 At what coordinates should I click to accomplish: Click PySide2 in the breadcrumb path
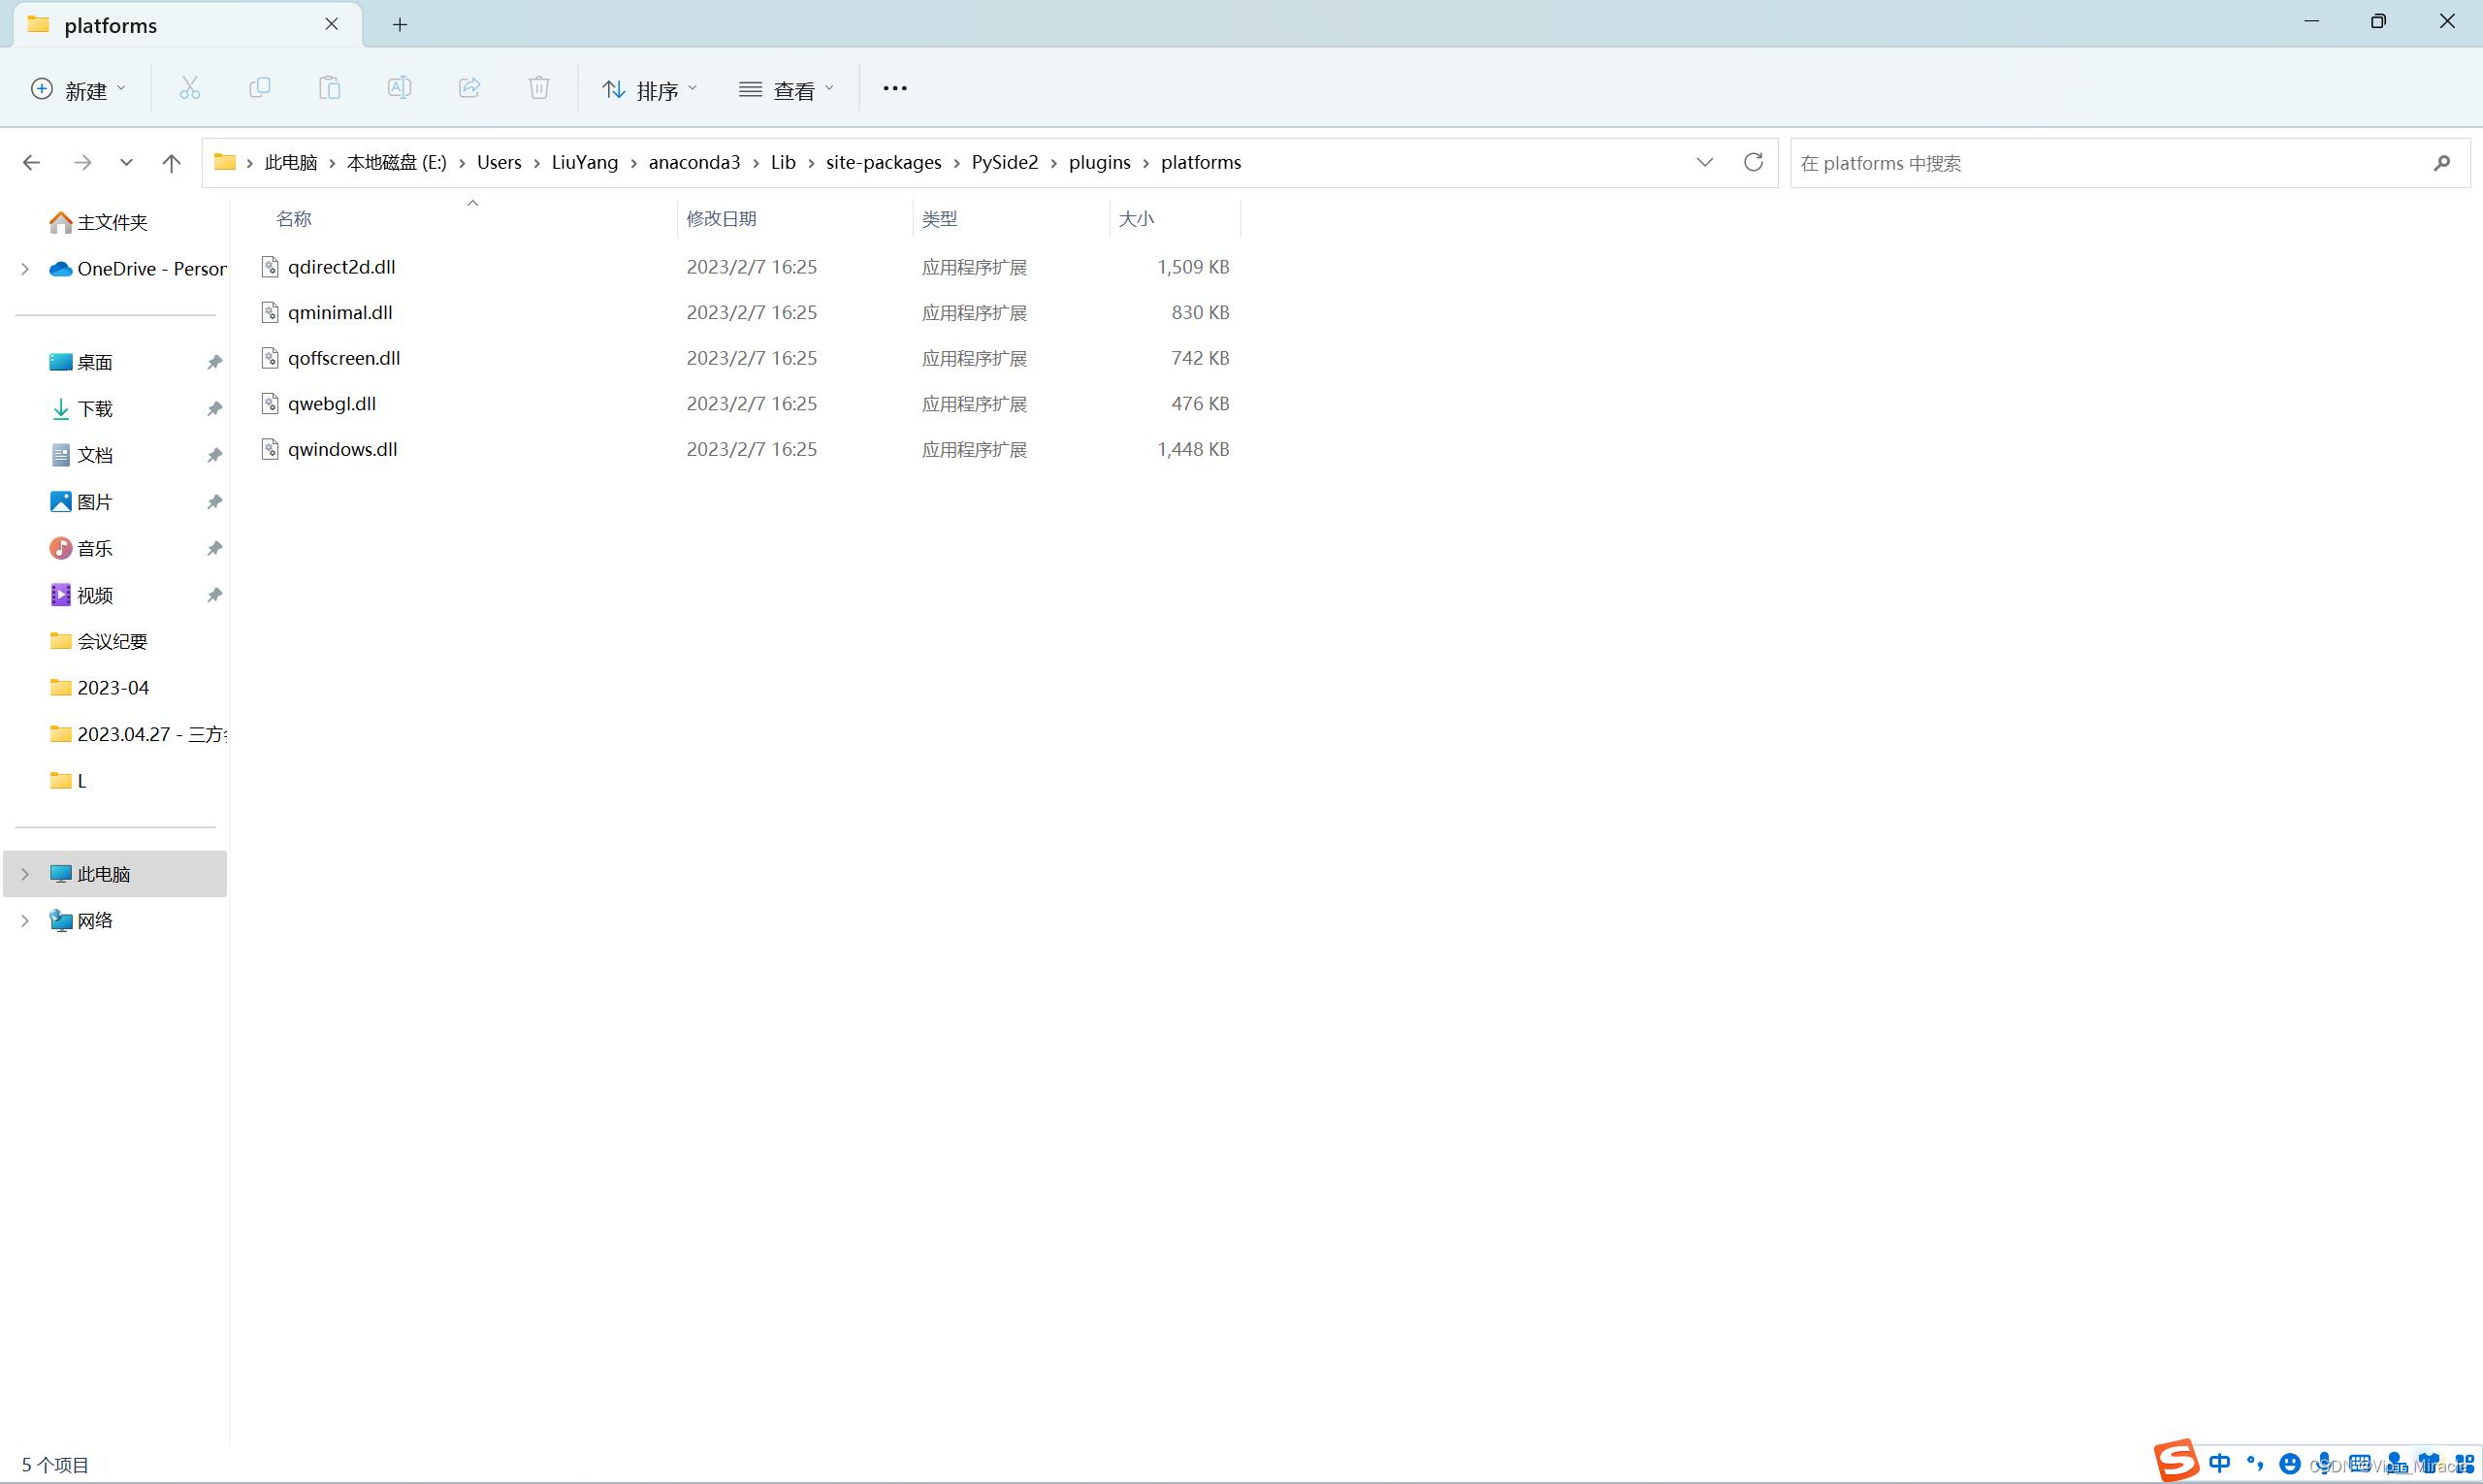1005,162
